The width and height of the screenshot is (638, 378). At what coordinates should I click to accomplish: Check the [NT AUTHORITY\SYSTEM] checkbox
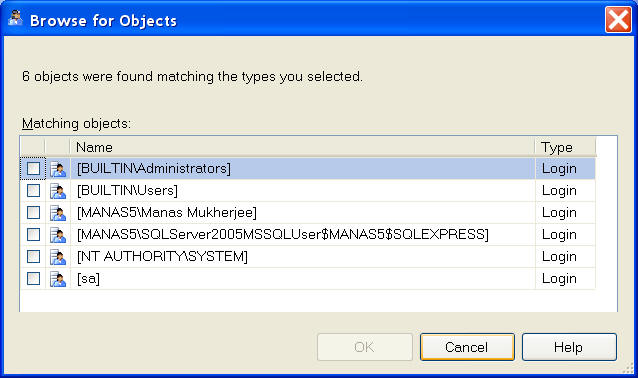pyautogui.click(x=33, y=256)
